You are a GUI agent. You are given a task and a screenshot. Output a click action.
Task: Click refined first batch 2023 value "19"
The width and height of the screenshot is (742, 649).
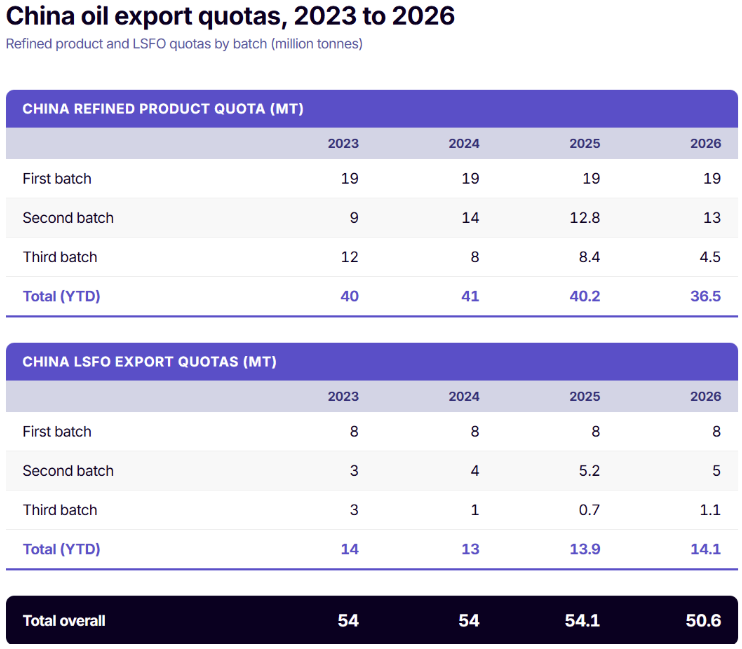(x=350, y=178)
